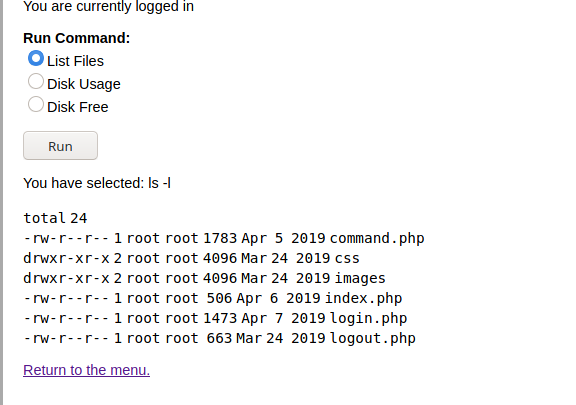Click the login.php filename in output
The width and height of the screenshot is (576, 405).
click(368, 318)
